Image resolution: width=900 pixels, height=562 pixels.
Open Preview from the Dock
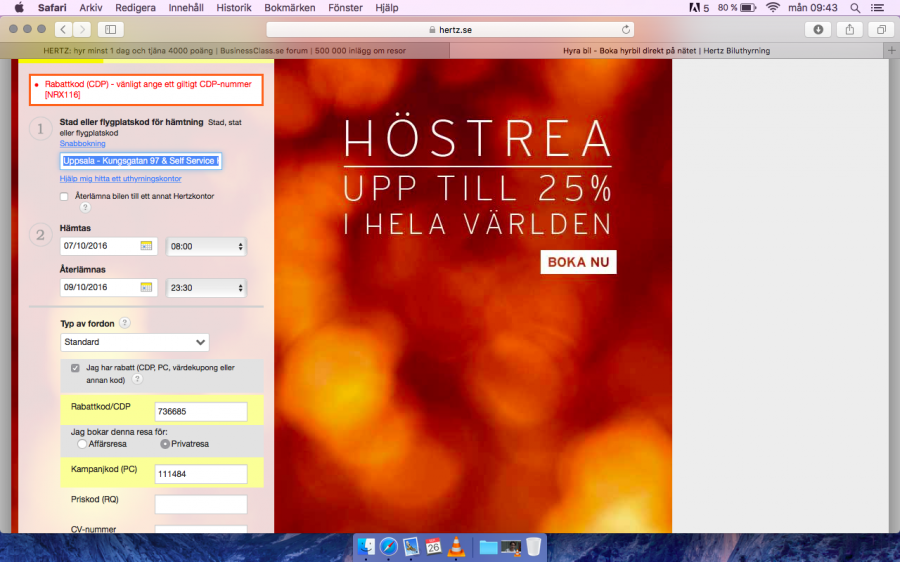coord(411,547)
